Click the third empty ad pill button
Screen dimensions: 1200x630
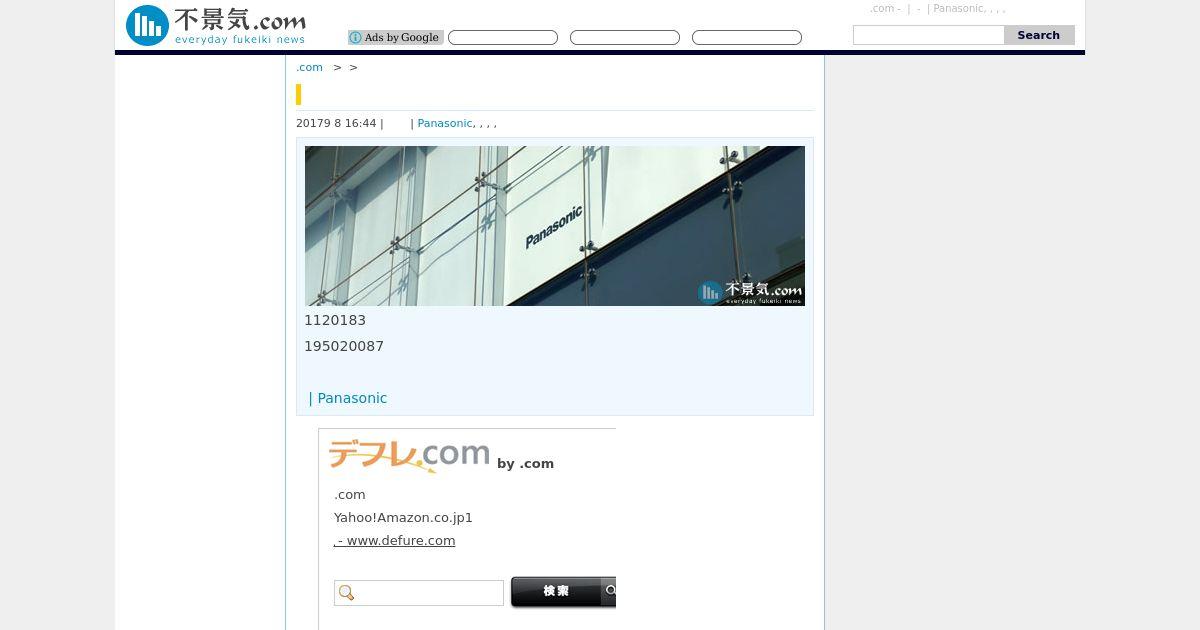point(747,38)
